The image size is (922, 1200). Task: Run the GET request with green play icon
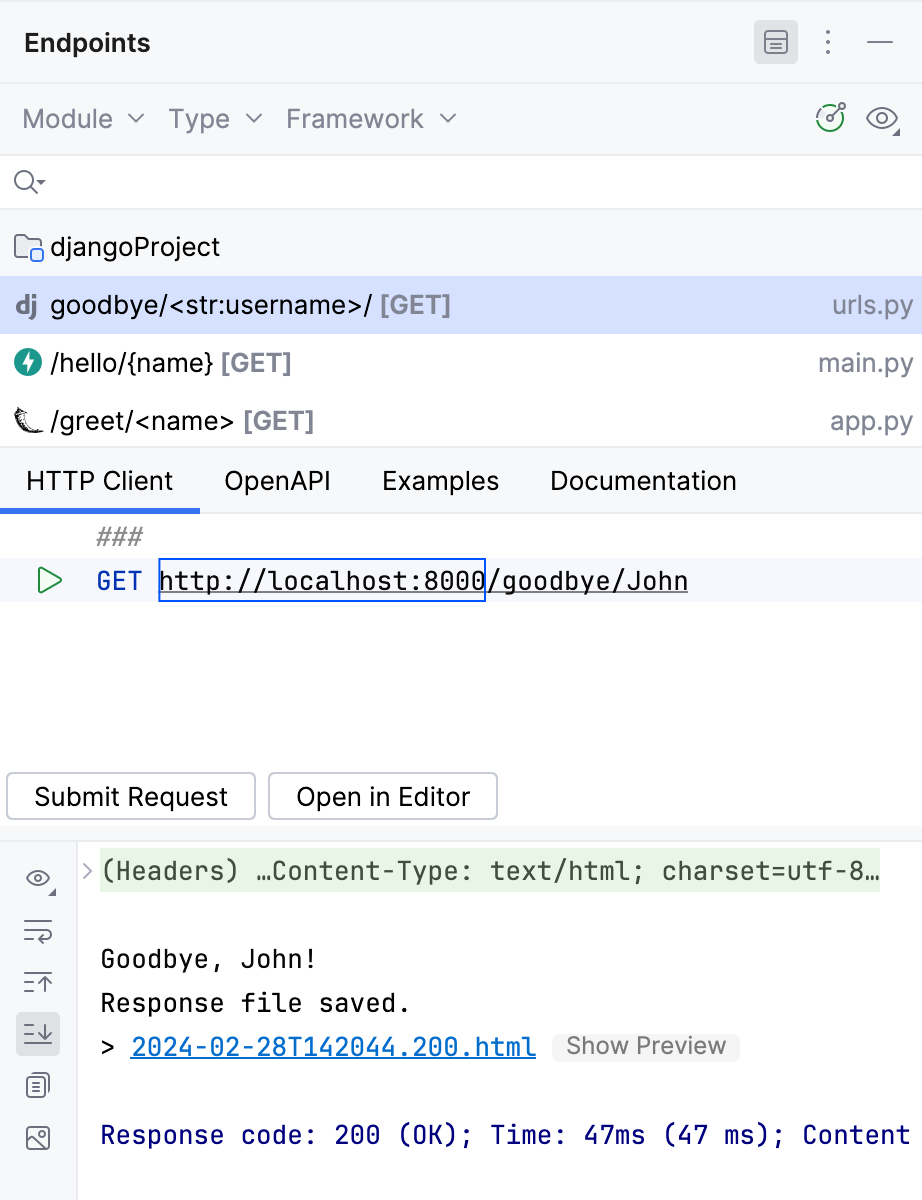coord(50,580)
